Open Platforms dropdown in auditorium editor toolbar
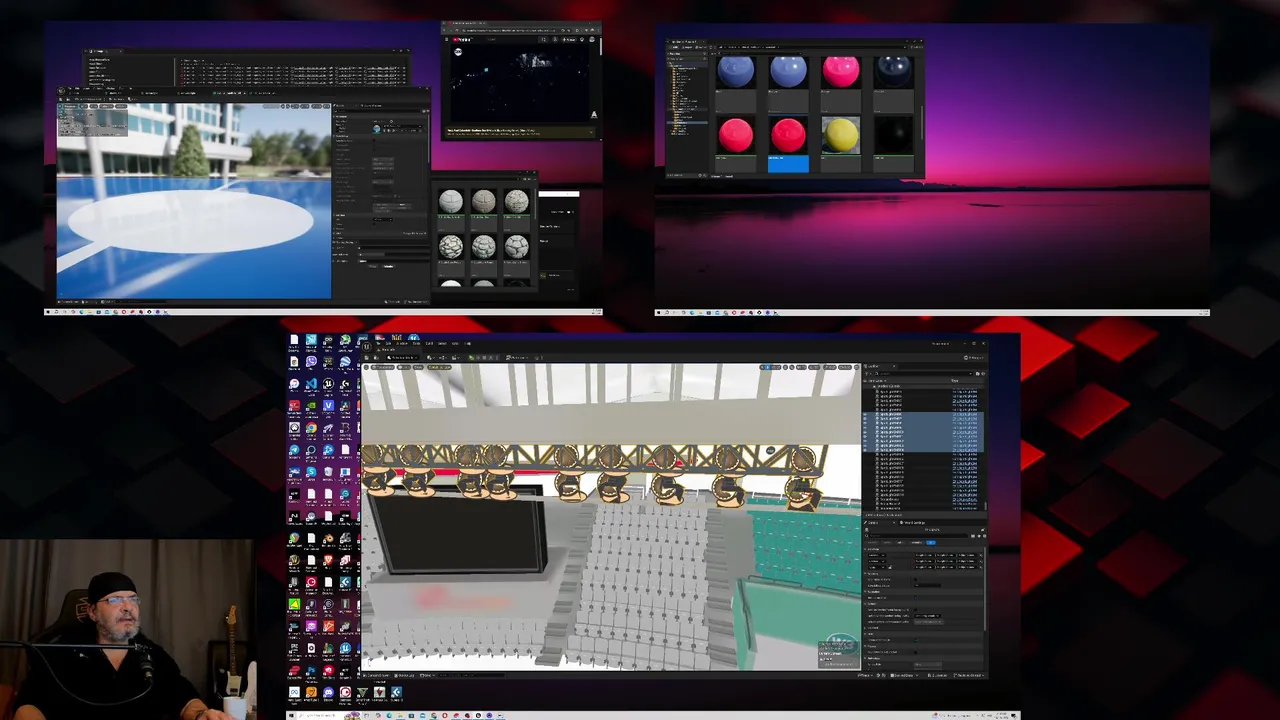Image resolution: width=1280 pixels, height=720 pixels. (517, 358)
